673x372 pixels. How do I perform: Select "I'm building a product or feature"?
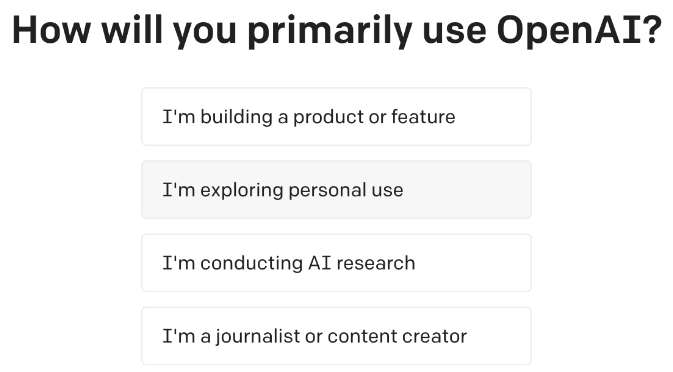(336, 117)
